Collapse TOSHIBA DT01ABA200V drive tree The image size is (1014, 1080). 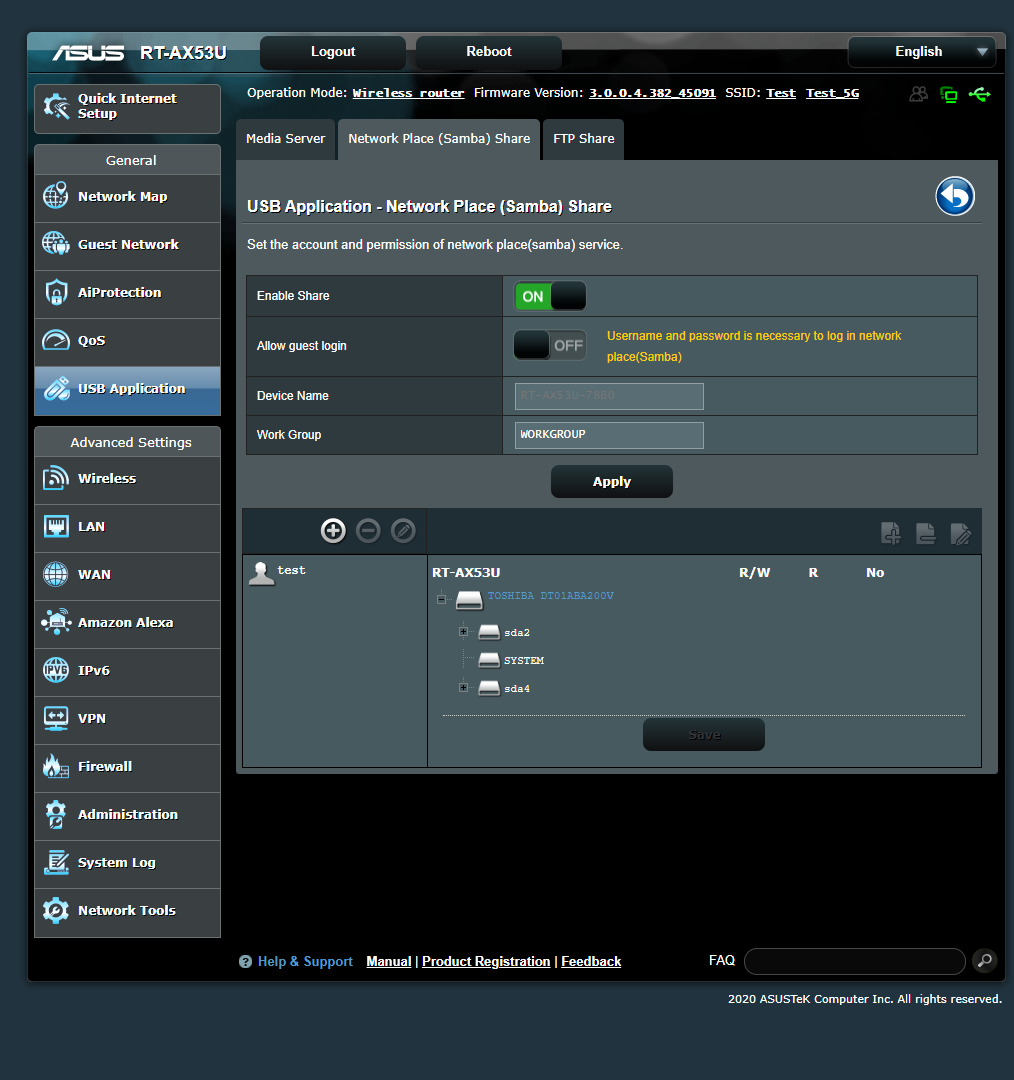coord(442,599)
